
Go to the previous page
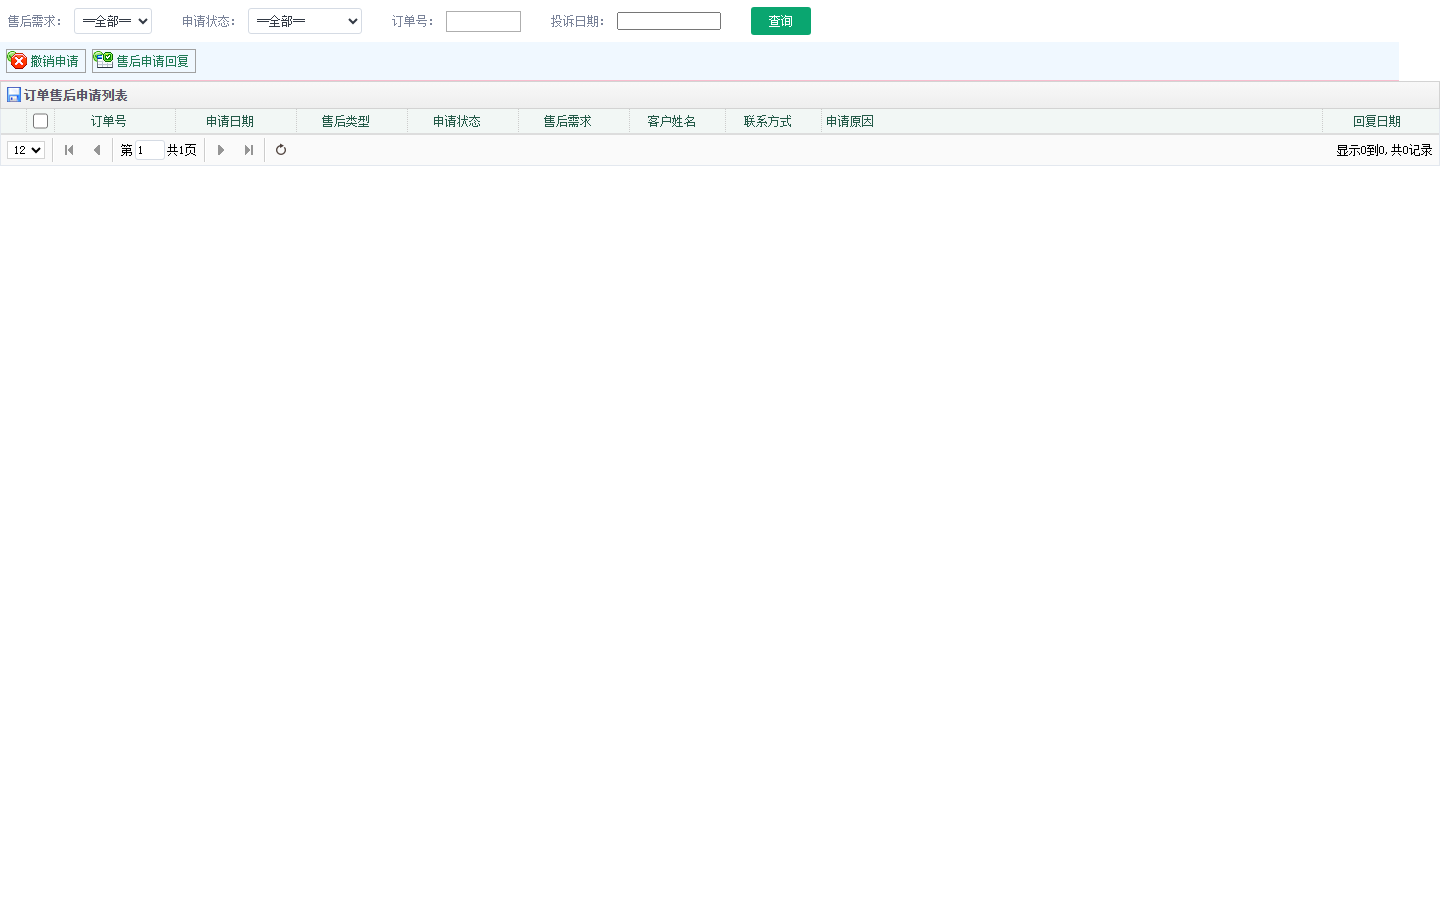[x=97, y=150]
